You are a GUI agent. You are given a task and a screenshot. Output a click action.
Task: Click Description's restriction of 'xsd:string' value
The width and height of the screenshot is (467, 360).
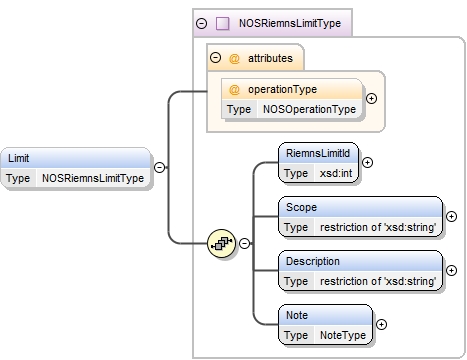point(378,281)
